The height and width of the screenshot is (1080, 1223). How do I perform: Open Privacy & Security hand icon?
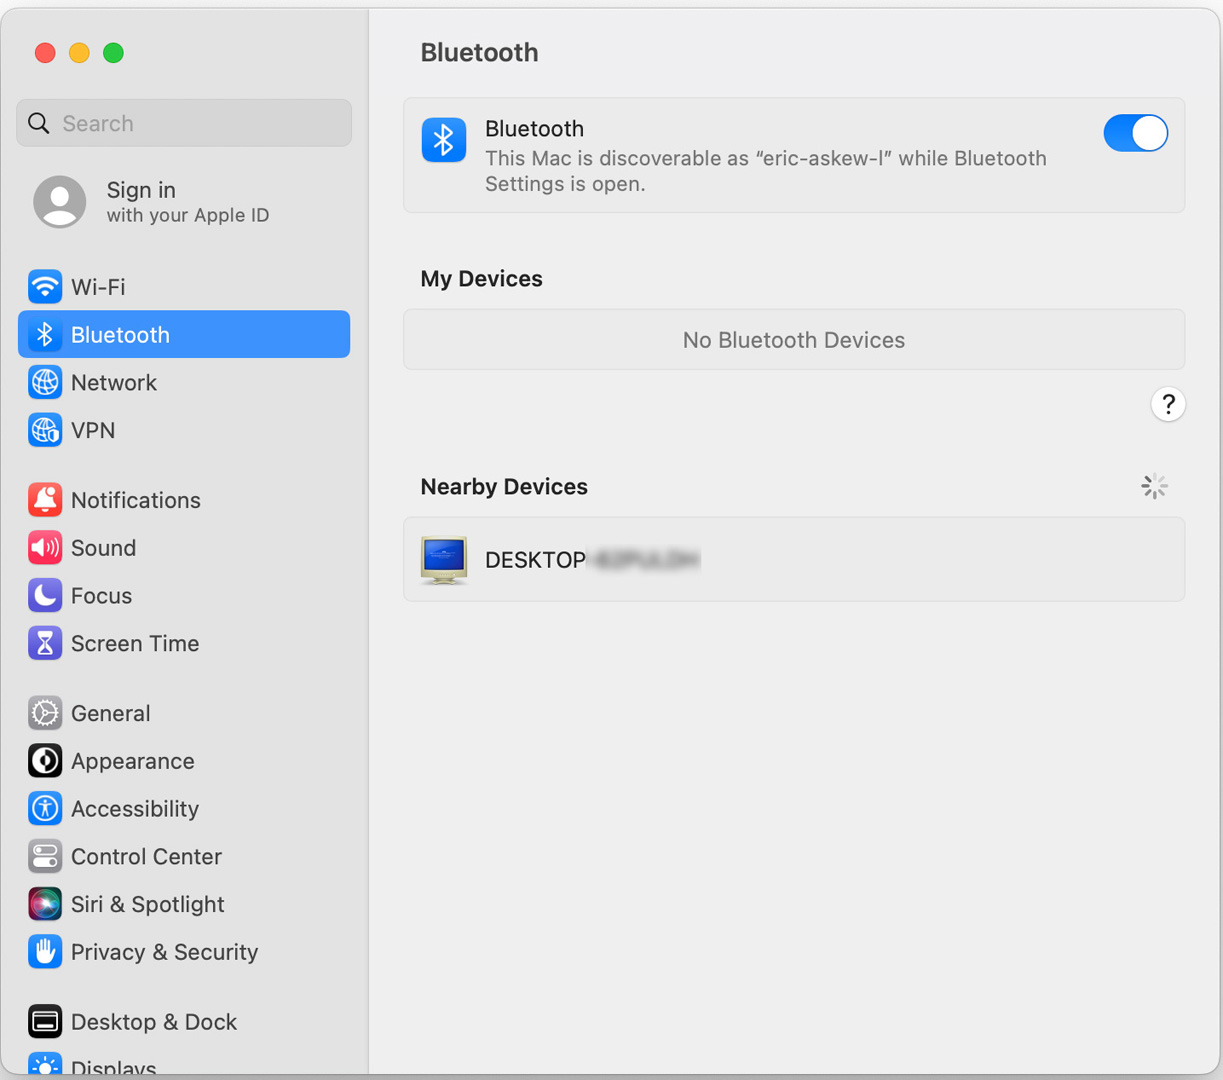click(x=45, y=952)
